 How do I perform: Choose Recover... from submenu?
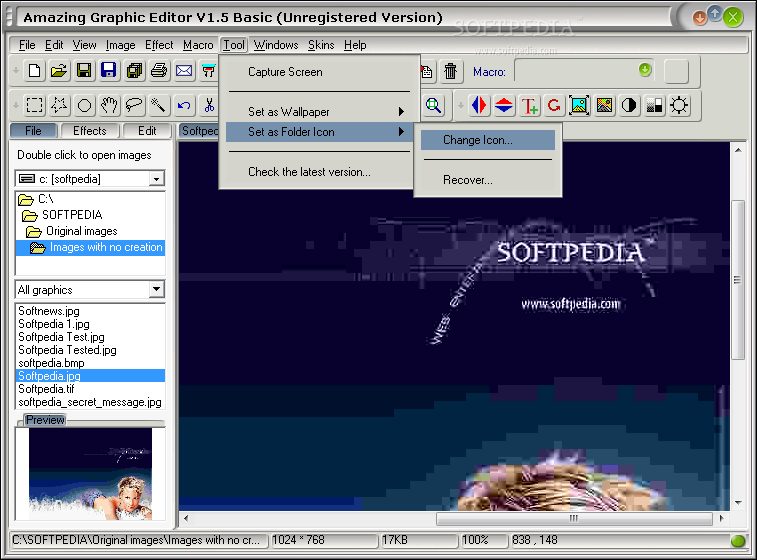488,180
